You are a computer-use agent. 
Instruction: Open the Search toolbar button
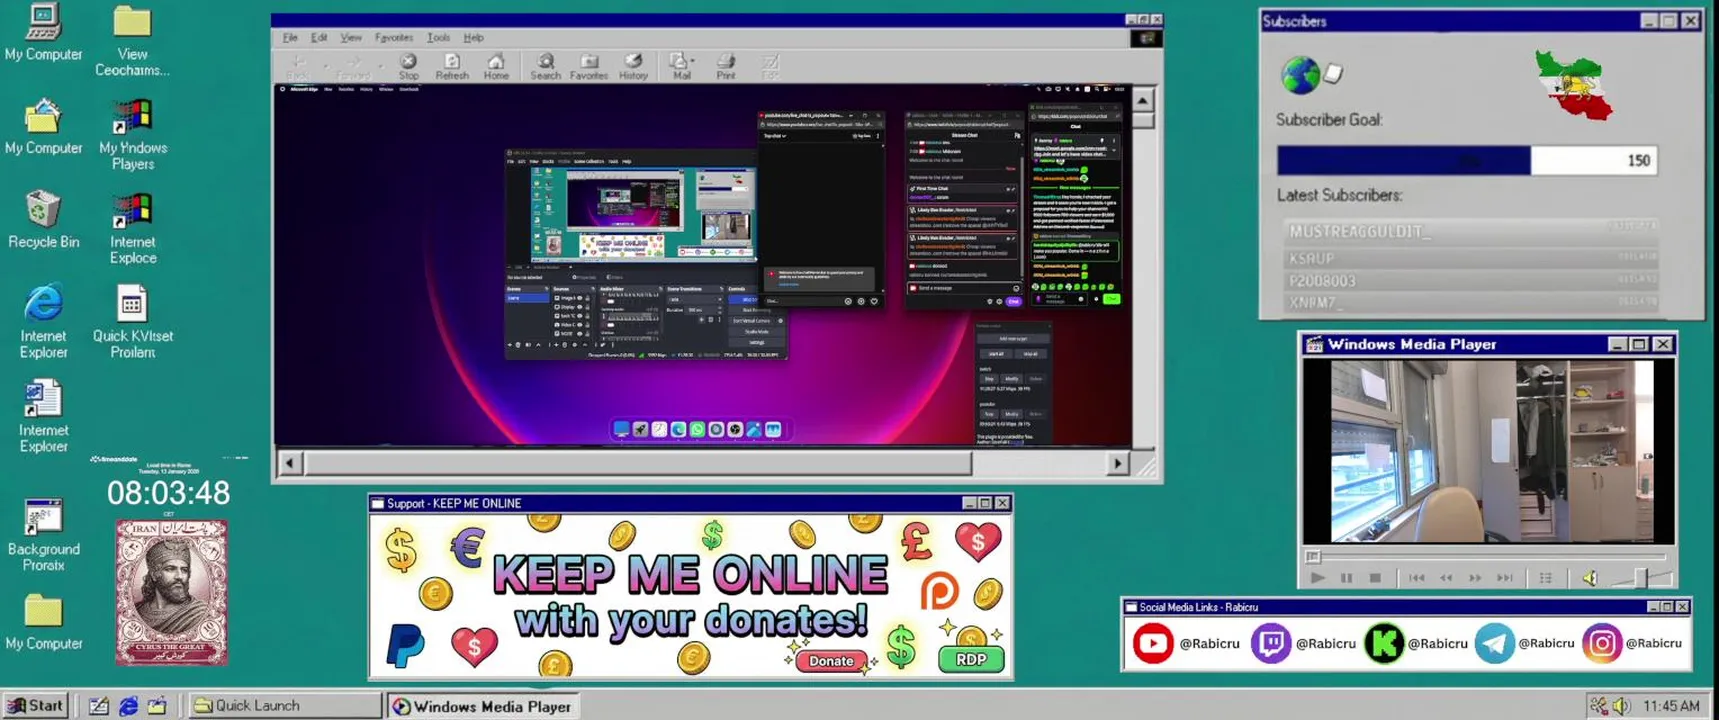click(545, 66)
